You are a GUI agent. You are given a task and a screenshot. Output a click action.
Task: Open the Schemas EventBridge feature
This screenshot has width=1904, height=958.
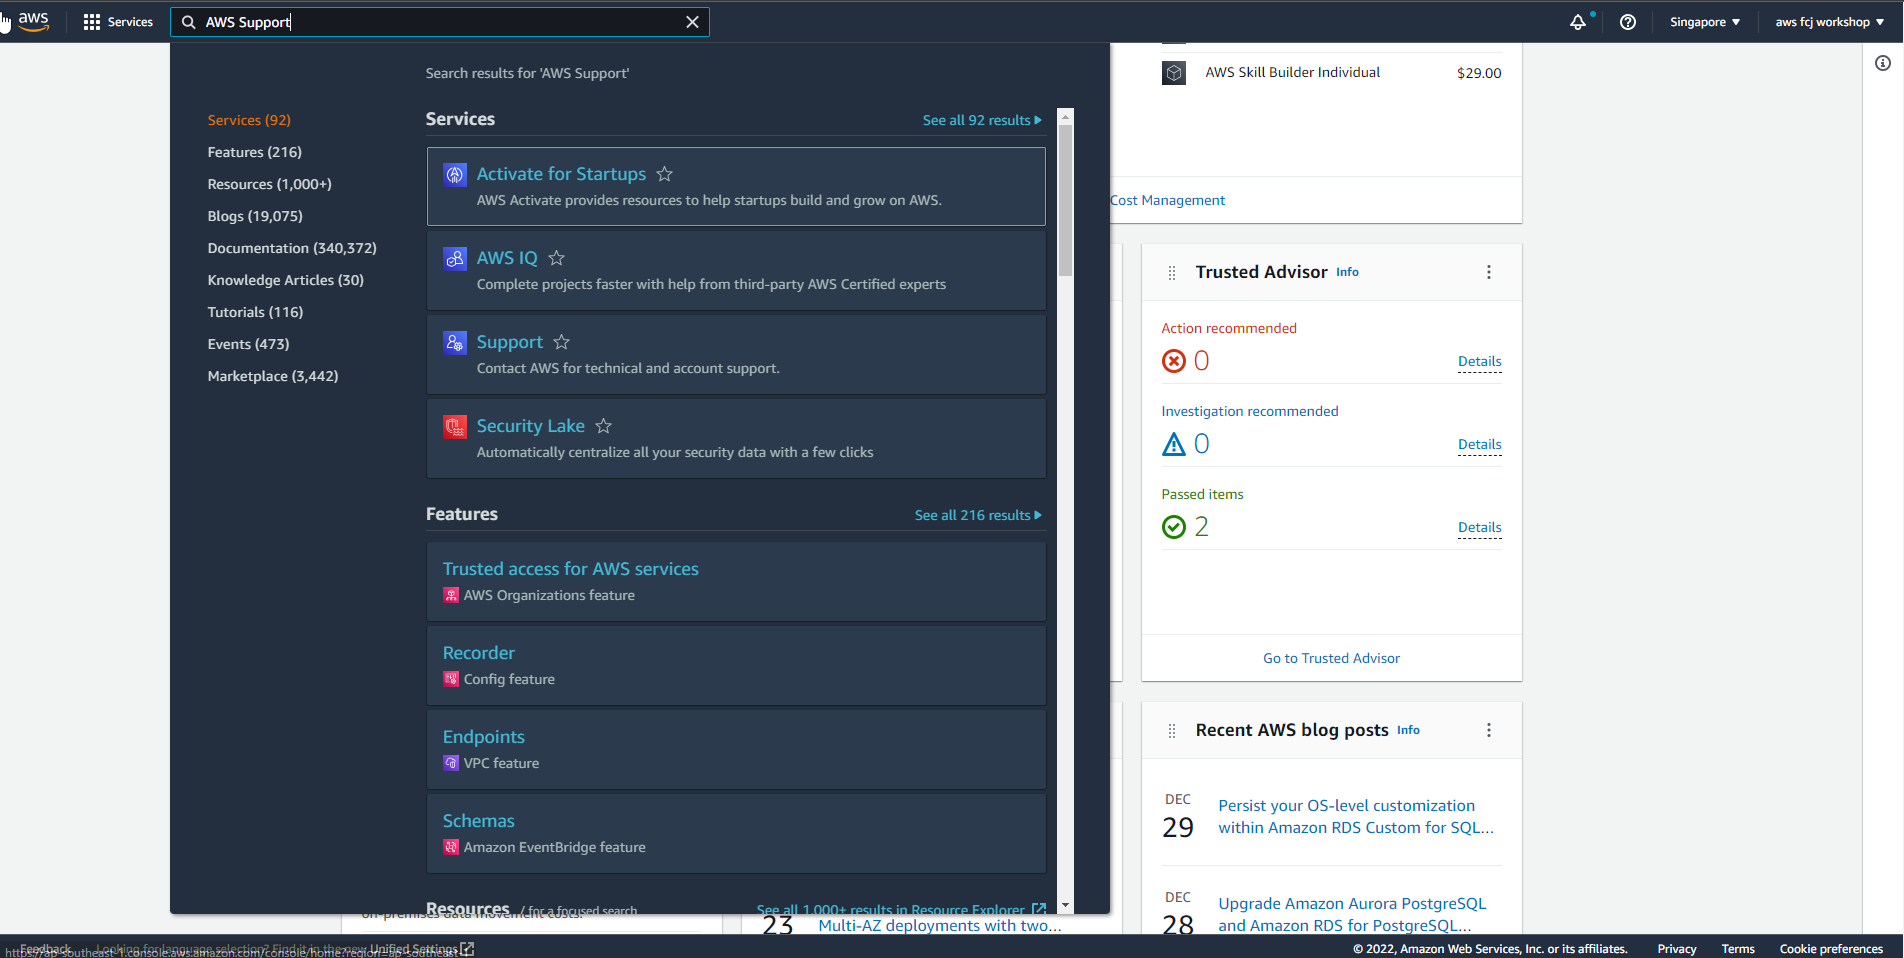478,821
